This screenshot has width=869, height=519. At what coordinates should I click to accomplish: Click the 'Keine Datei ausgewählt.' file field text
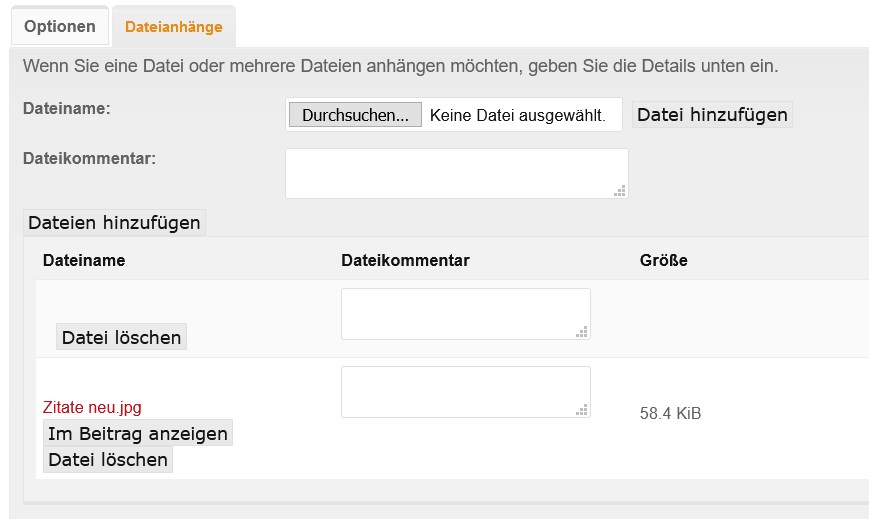click(x=518, y=115)
